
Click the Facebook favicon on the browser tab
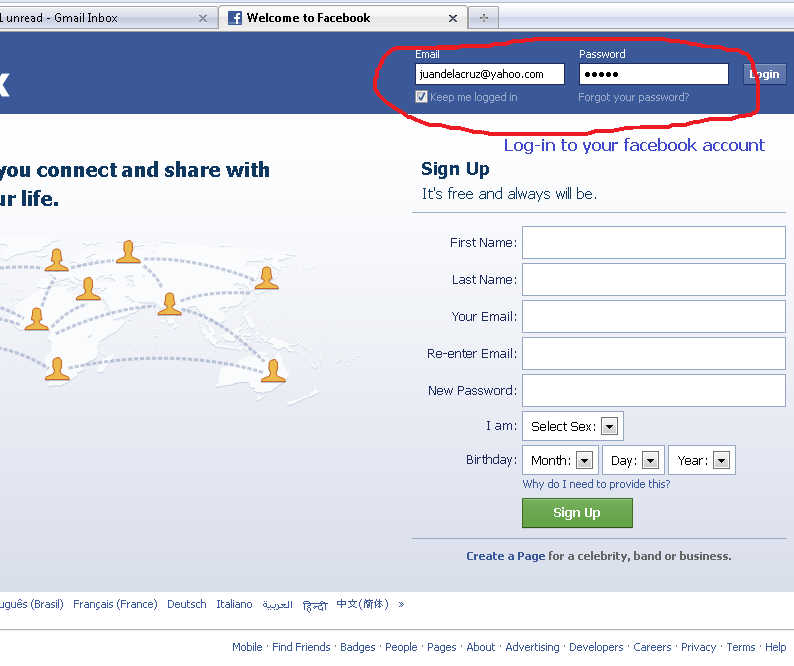tap(234, 18)
